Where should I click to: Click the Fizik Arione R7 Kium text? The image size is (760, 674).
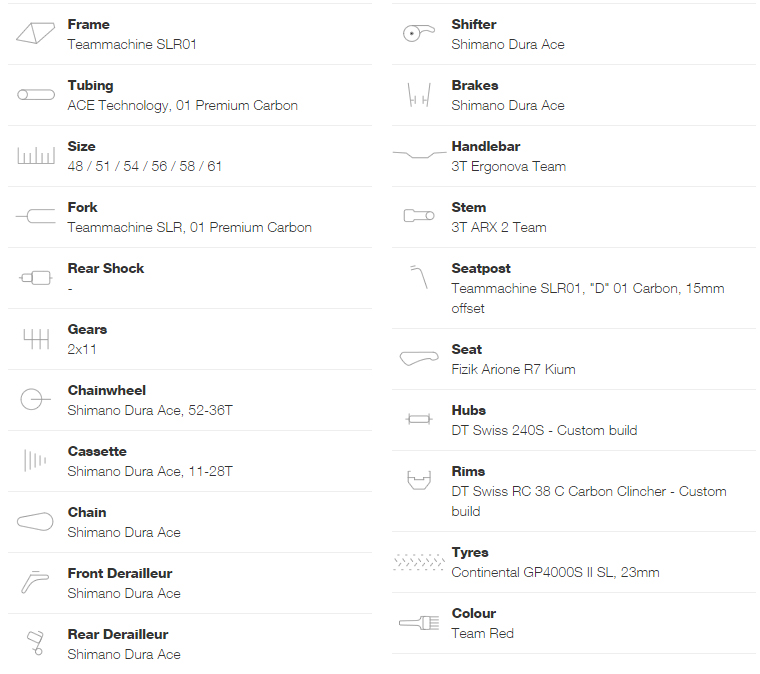(513, 370)
